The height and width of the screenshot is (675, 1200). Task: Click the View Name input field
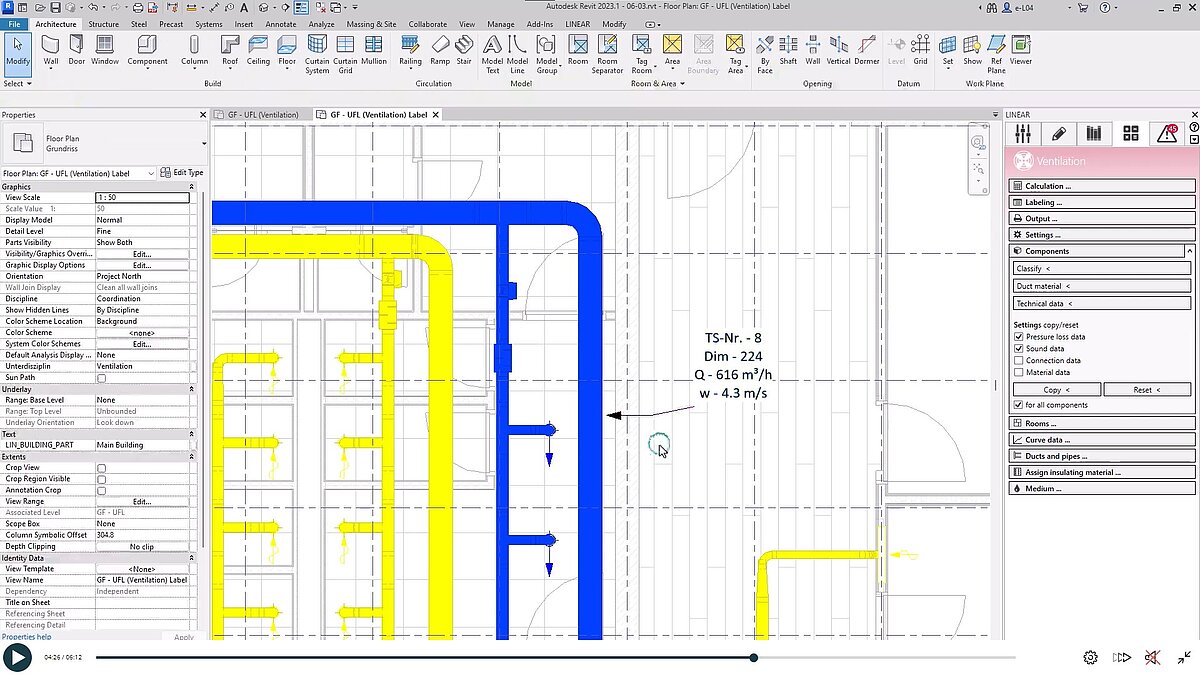[x=142, y=580]
